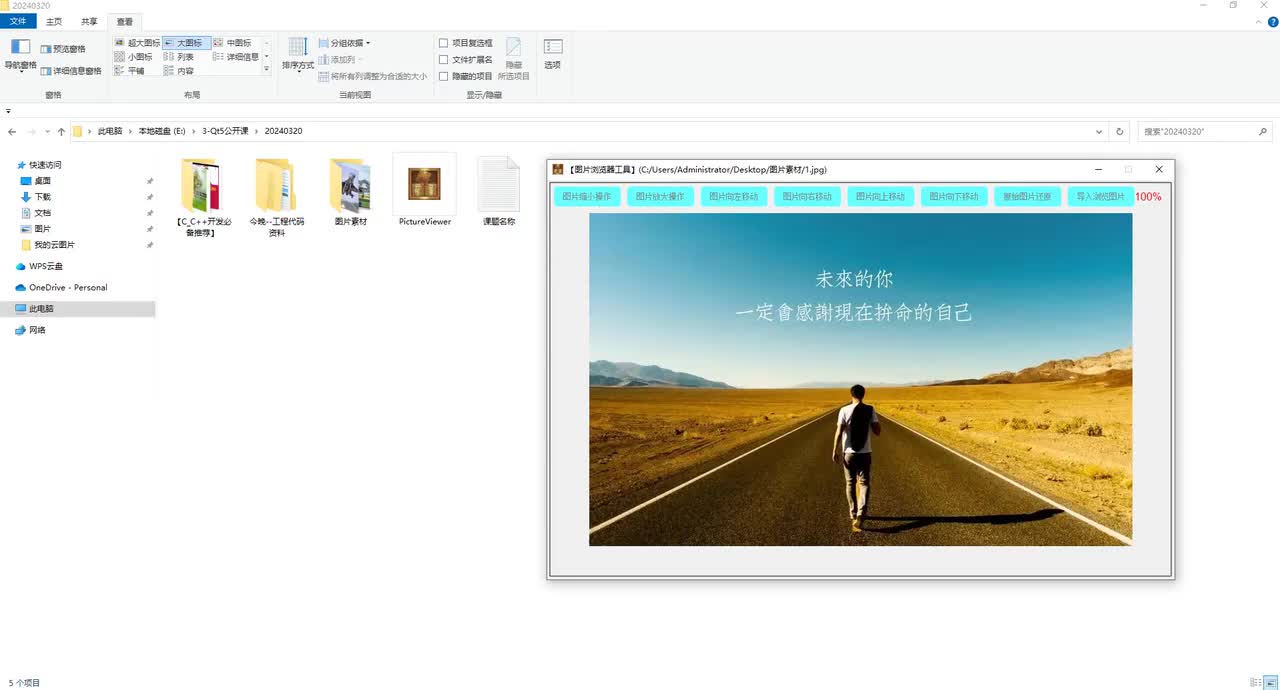Switch to the Share (共享) tab
The image size is (1280, 690).
point(89,21)
